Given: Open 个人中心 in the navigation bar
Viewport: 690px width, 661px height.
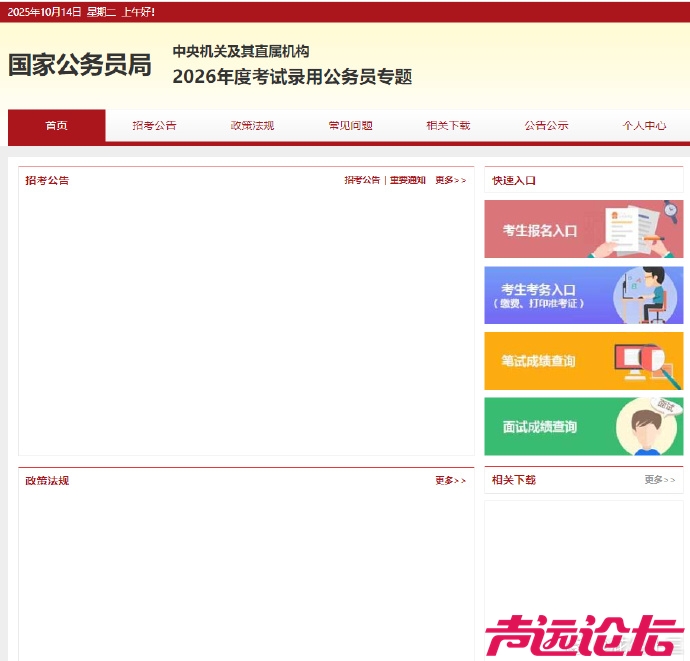Looking at the screenshot, I should click(644, 125).
